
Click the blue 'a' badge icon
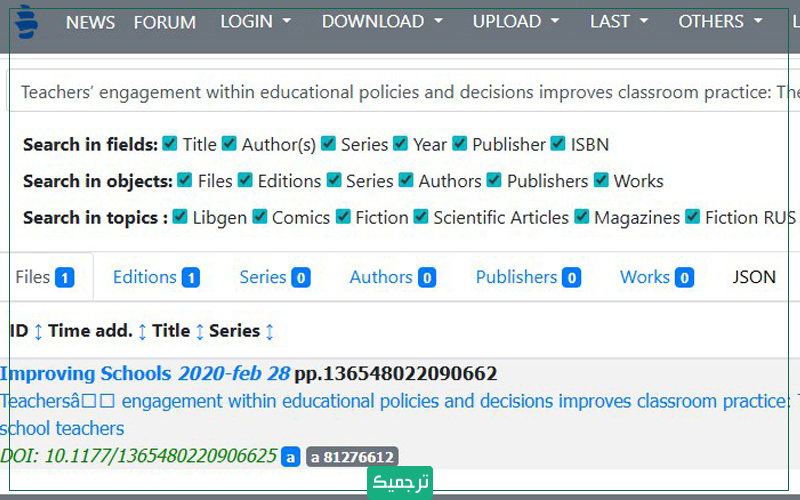[290, 457]
